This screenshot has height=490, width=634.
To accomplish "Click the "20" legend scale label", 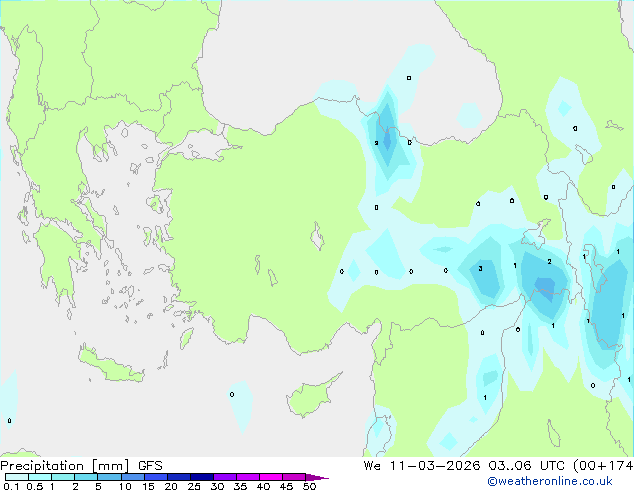I will [171, 486].
